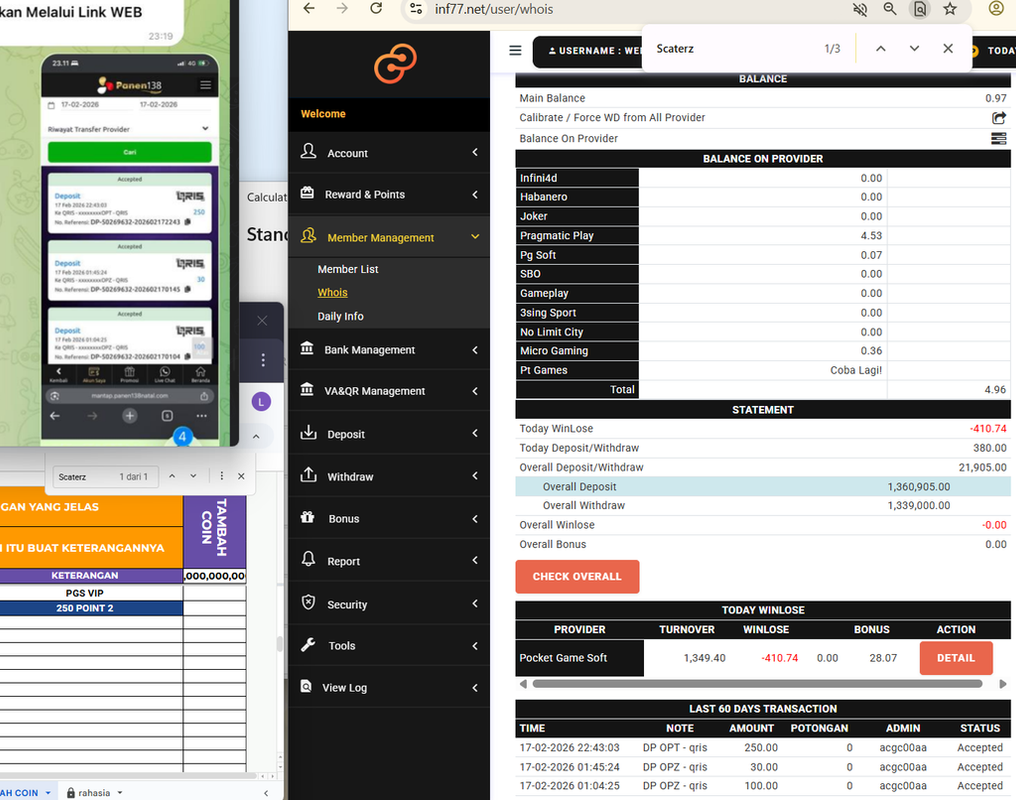Click the USERNAME button in header
1016x800 pixels.
588,51
